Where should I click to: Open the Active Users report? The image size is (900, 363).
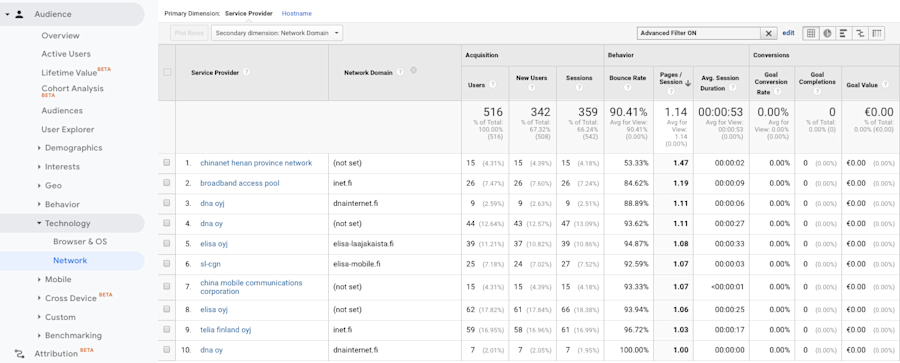[x=66, y=54]
